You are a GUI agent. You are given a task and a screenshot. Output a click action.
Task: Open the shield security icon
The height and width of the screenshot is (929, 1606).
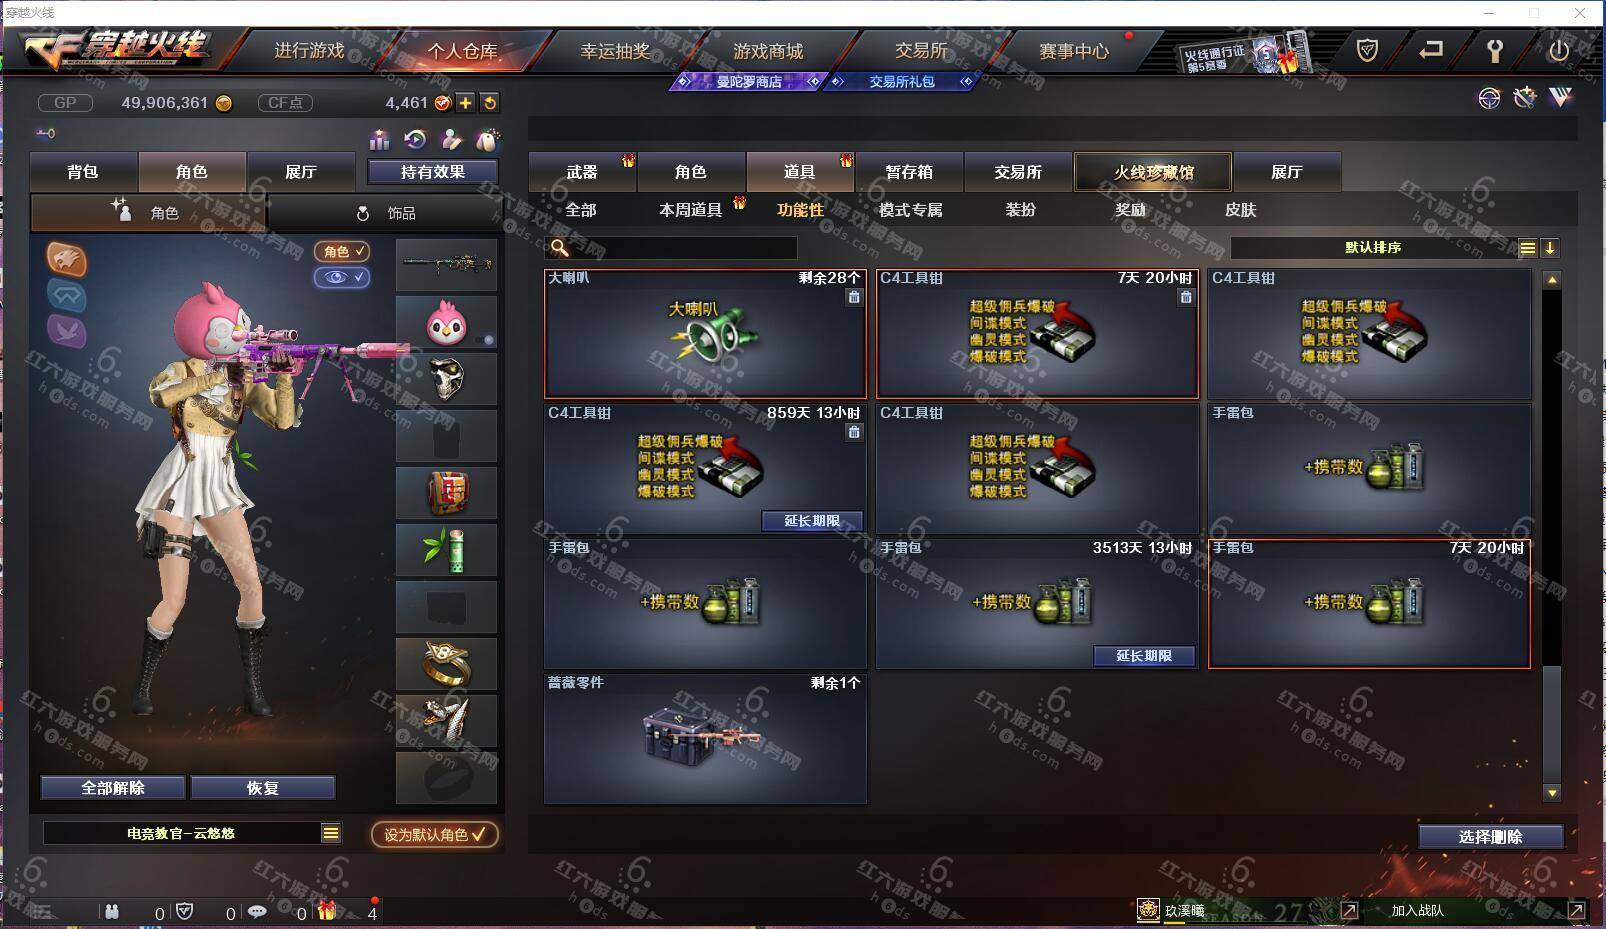click(1367, 50)
